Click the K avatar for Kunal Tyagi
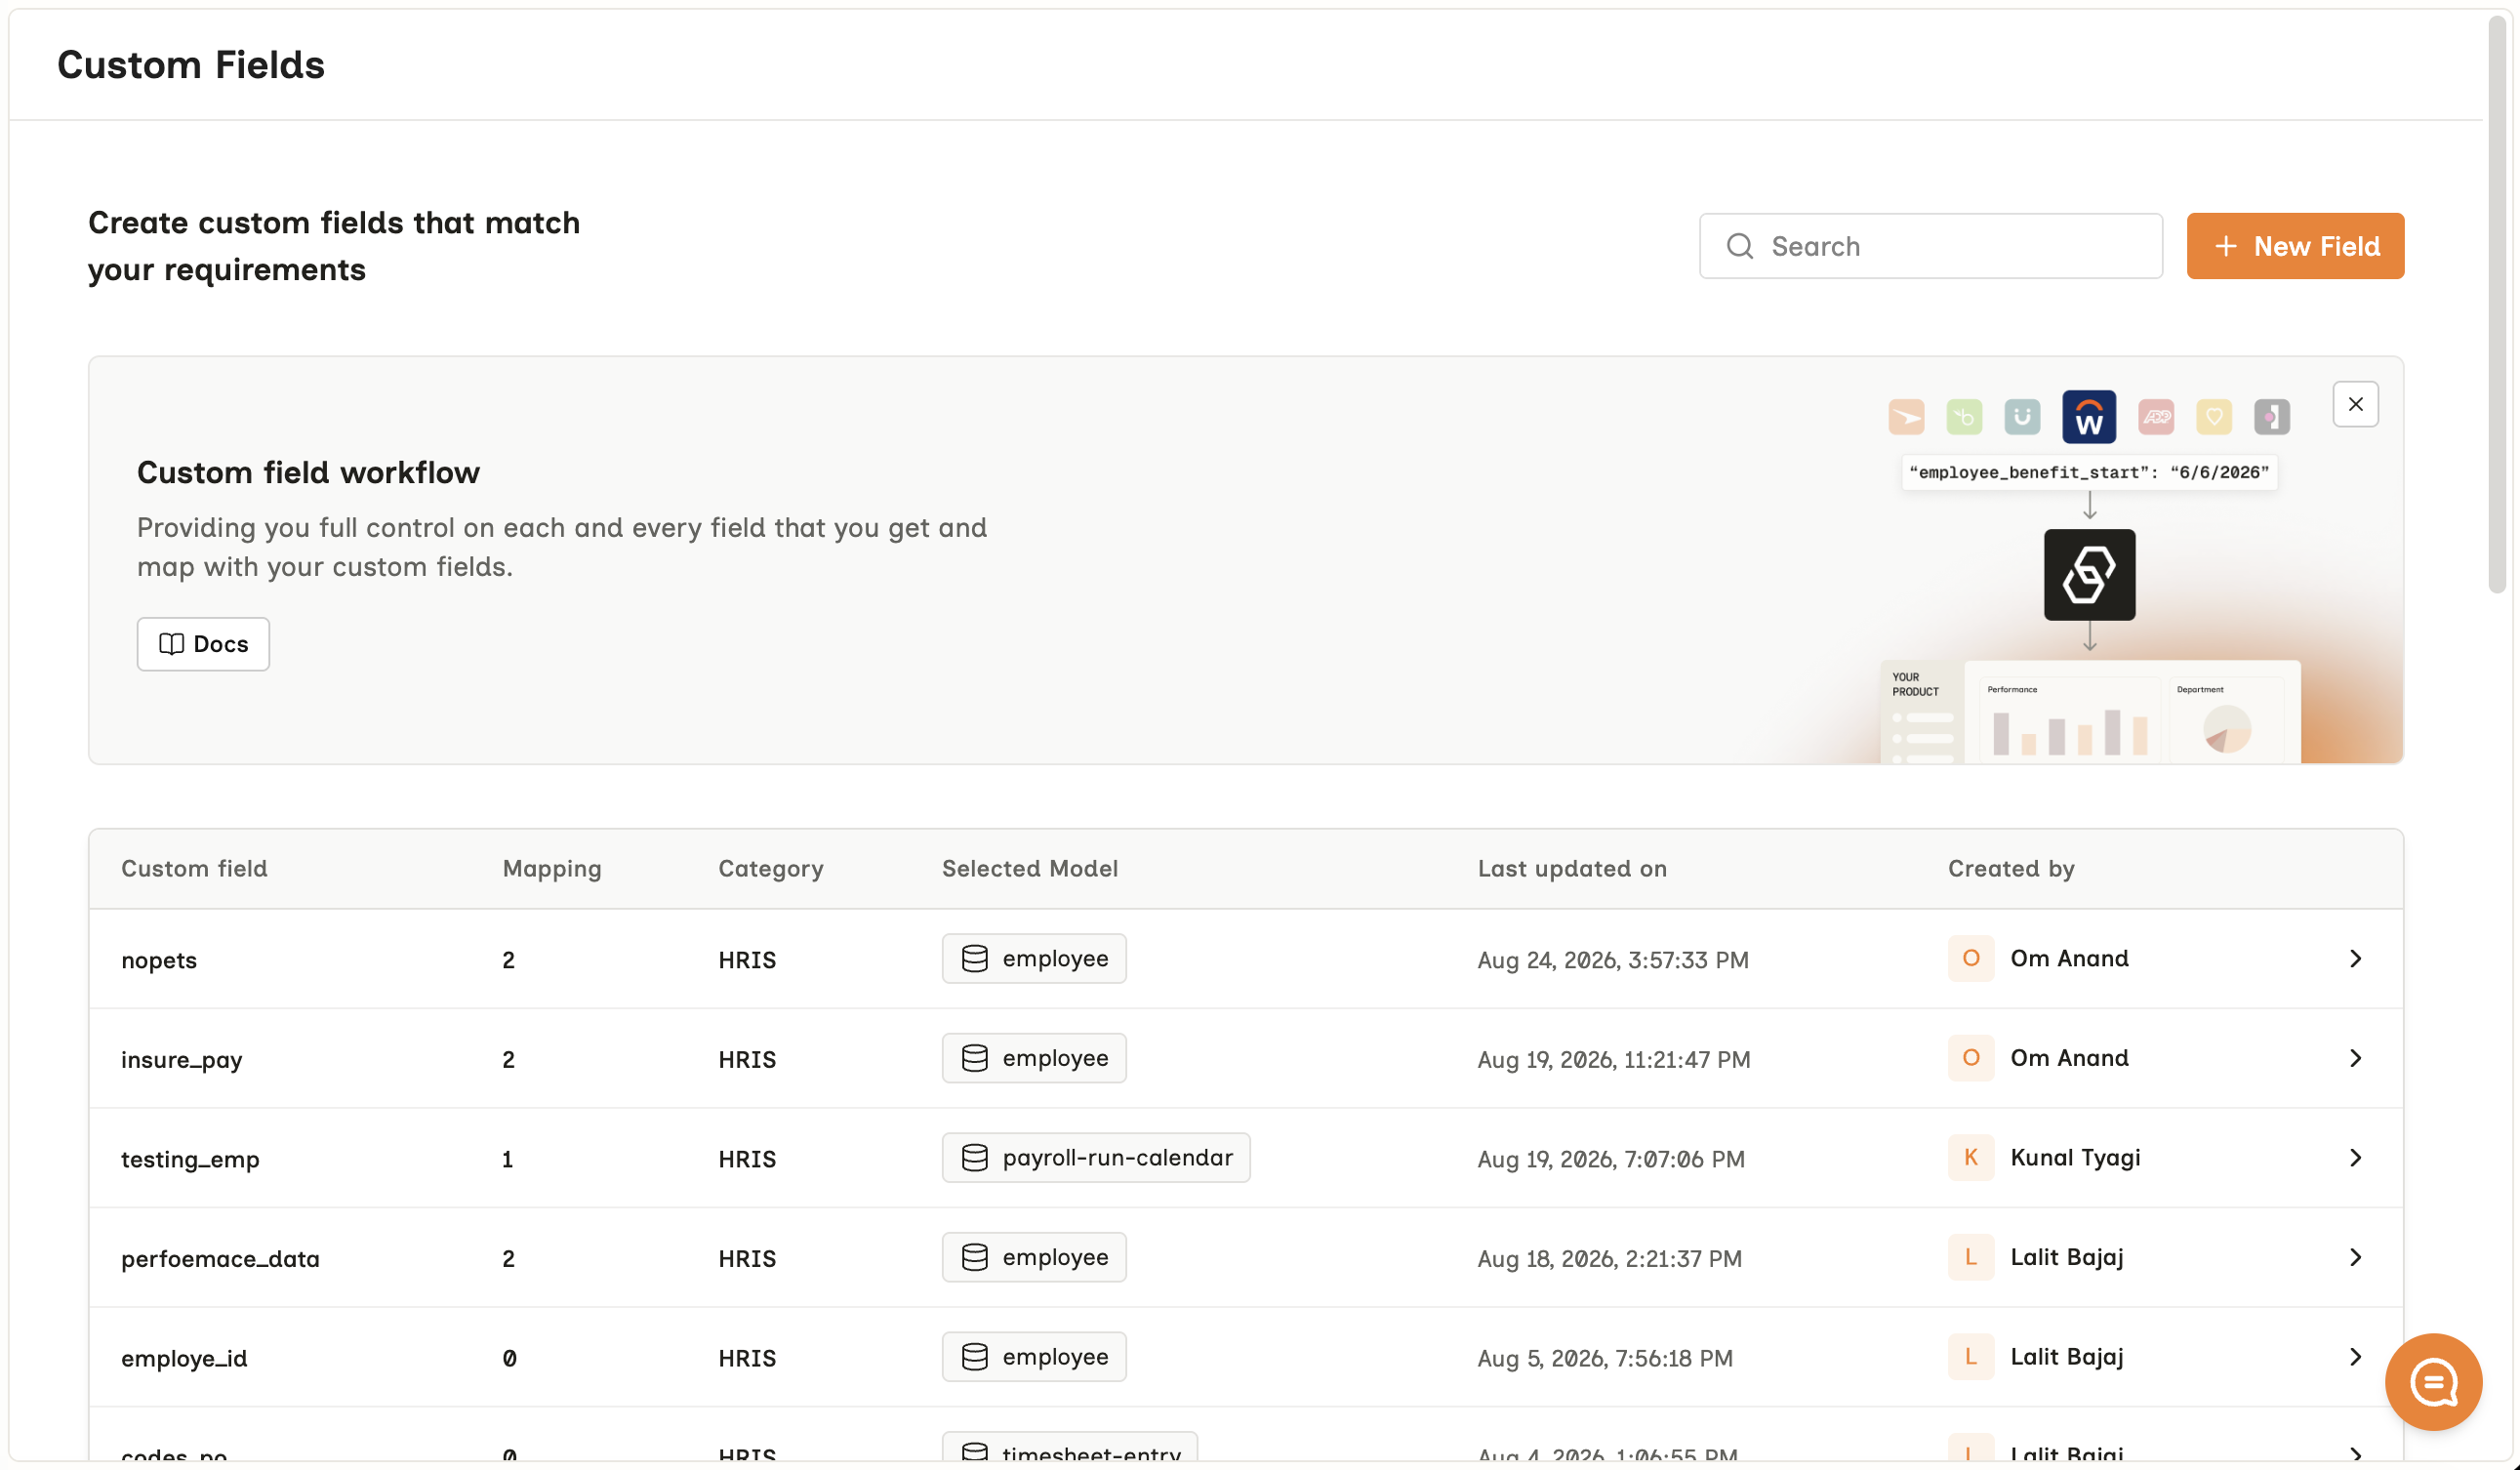Screen dimensions: 2520x1470 1971,1158
